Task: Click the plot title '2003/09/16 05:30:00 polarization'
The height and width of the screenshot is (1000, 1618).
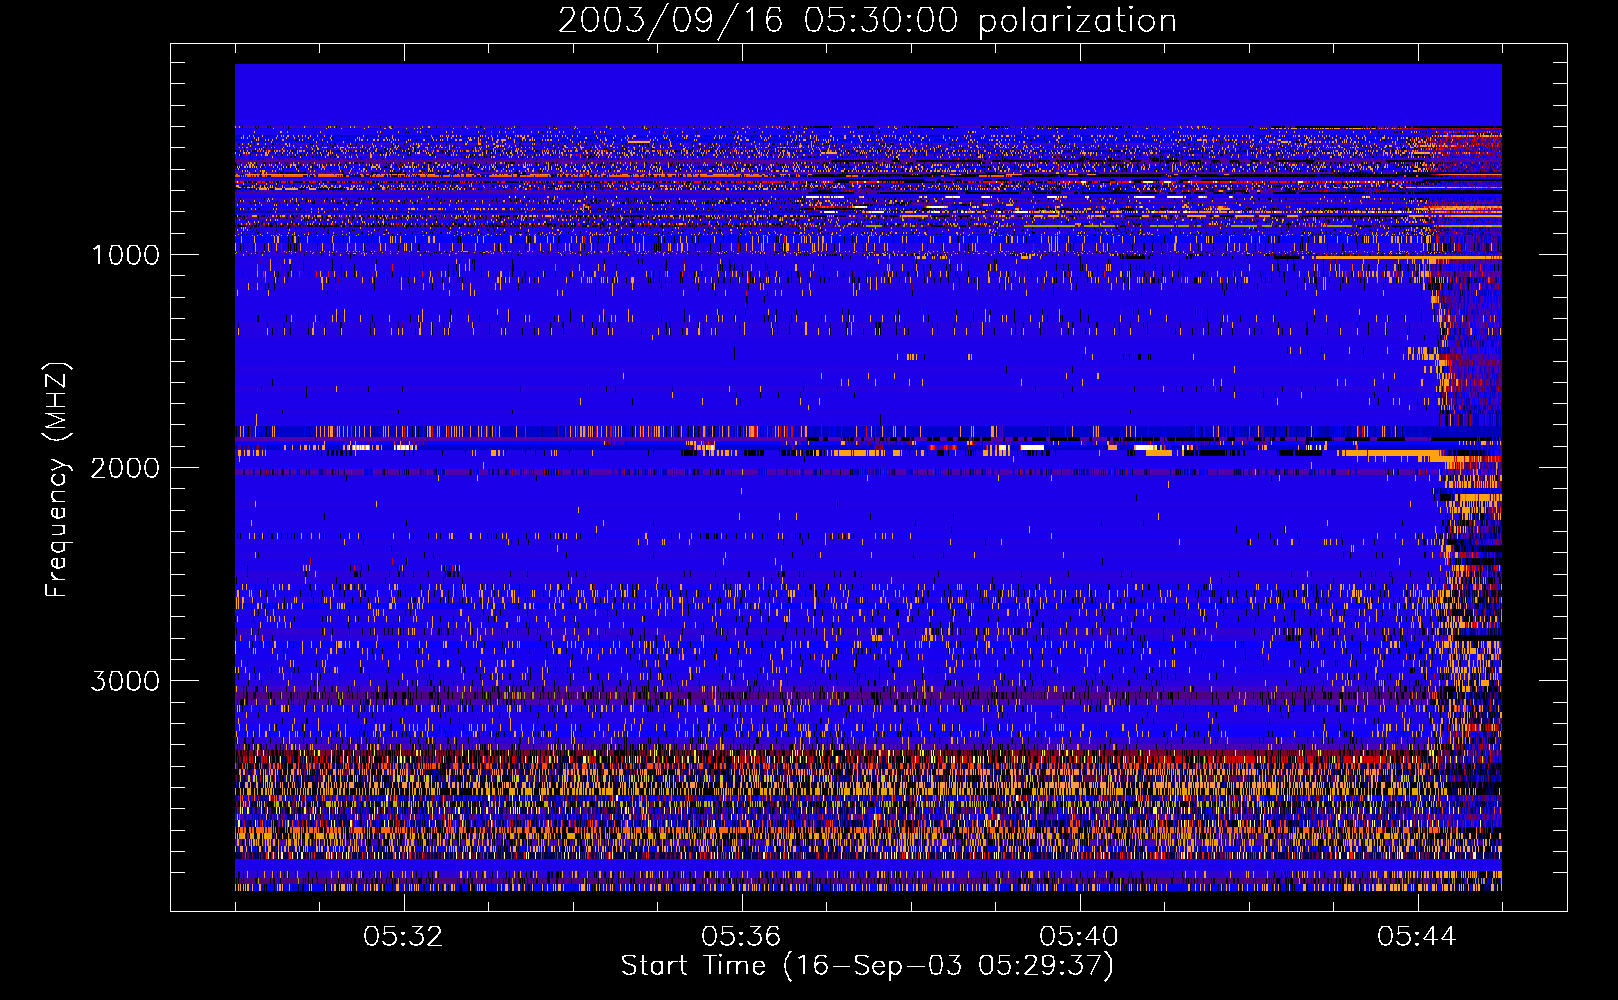Action: (x=867, y=20)
